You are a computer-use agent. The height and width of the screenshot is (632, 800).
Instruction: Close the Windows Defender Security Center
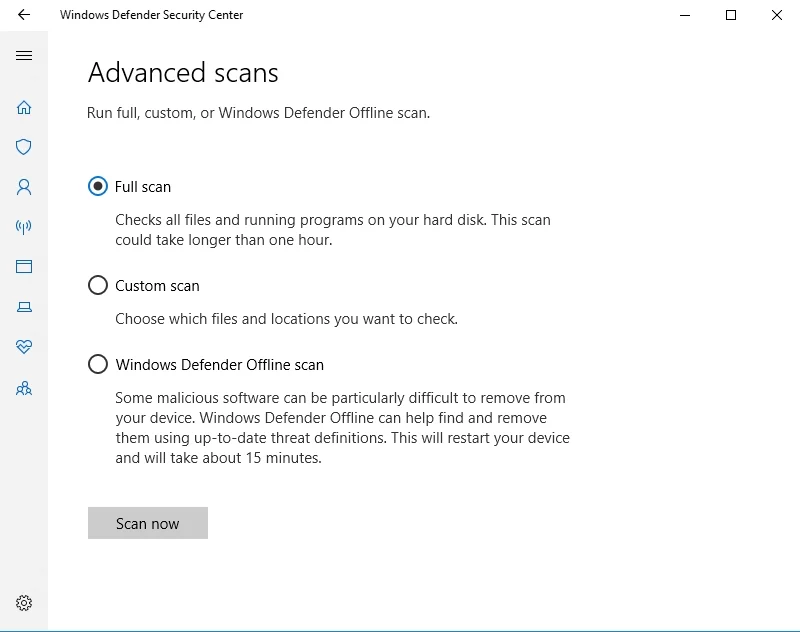coord(777,15)
